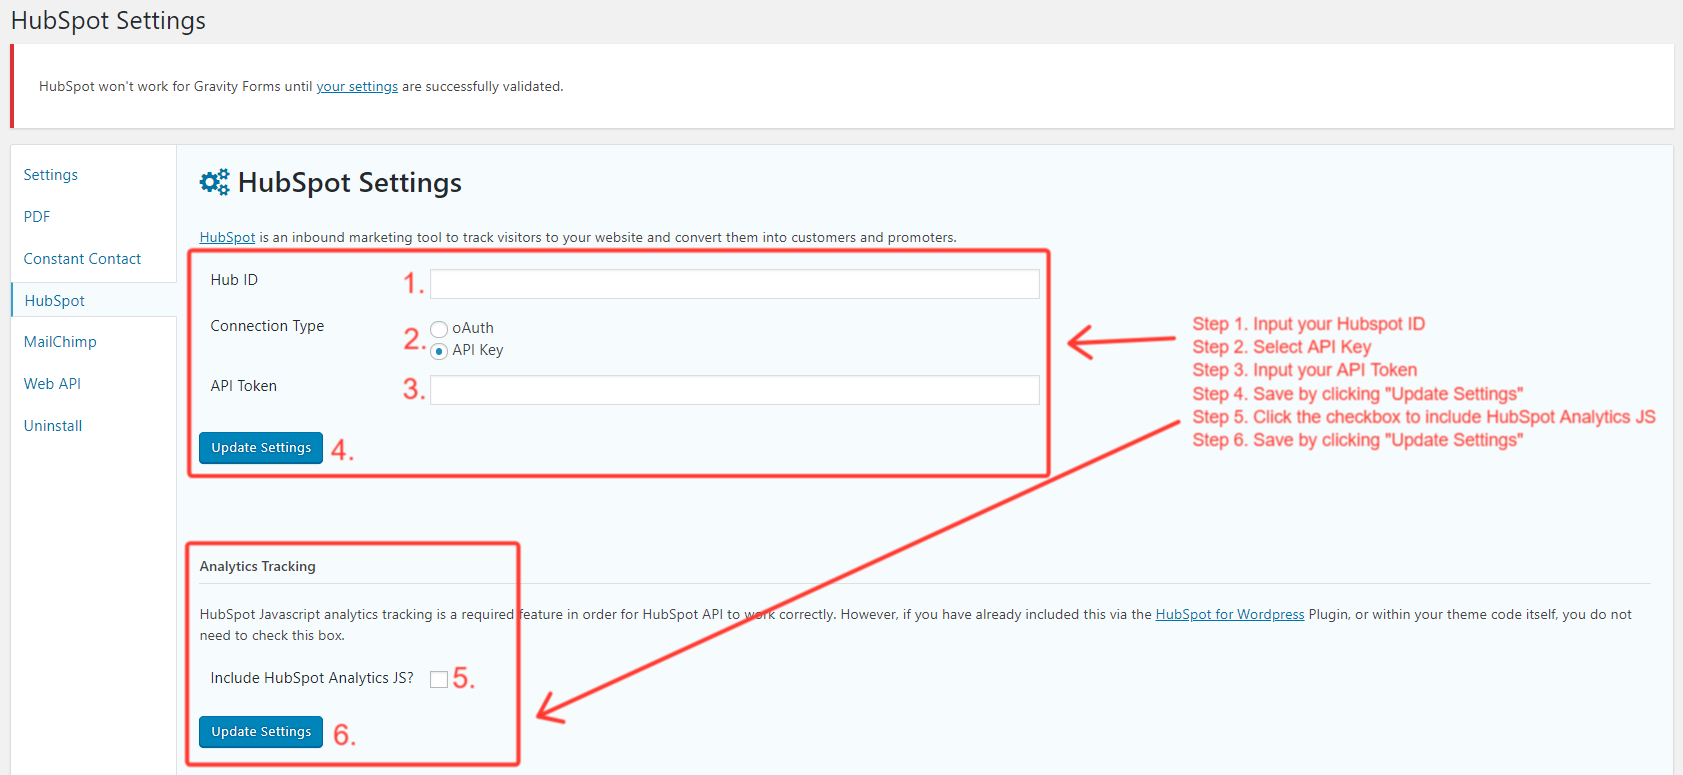
Task: Open the Settings sidebar tab
Action: [x=51, y=175]
